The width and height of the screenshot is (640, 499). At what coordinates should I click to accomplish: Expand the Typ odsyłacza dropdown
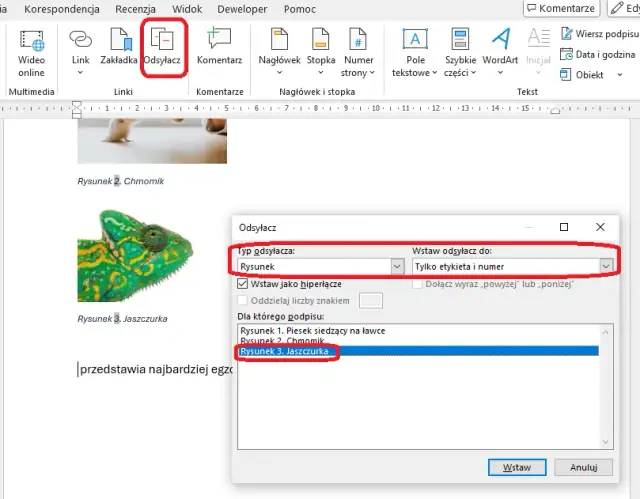[397, 266]
